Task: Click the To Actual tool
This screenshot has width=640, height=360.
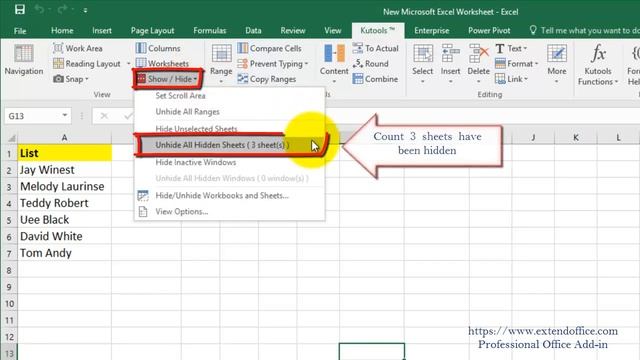Action: [376, 48]
